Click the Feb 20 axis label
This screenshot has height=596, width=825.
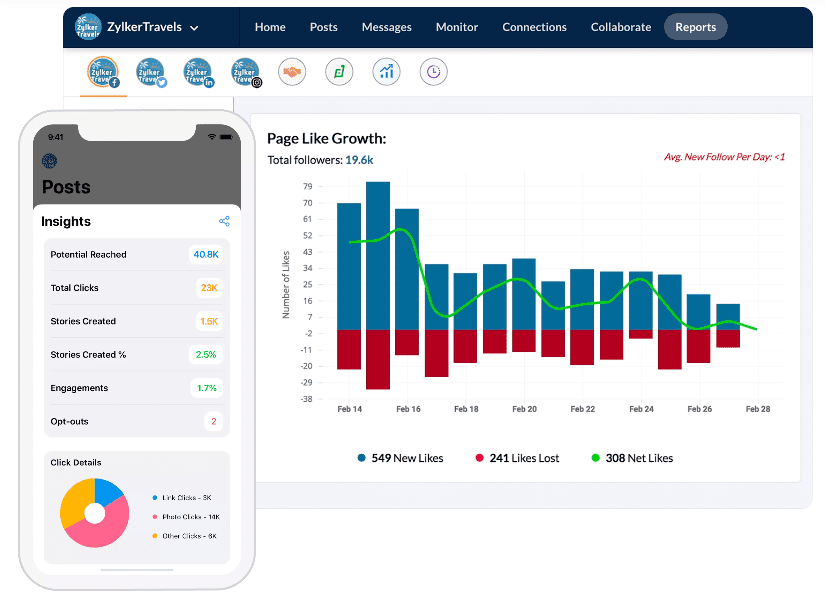[525, 409]
